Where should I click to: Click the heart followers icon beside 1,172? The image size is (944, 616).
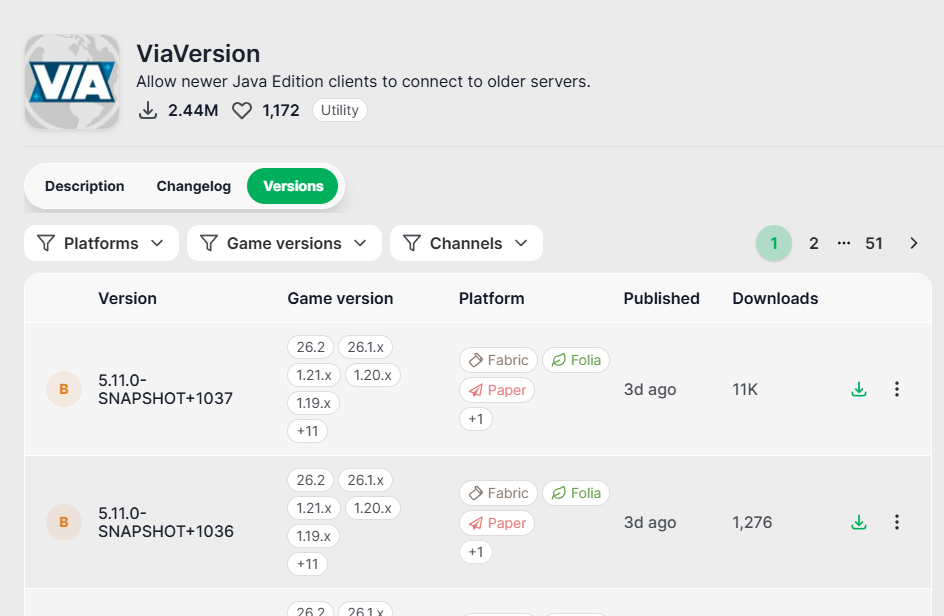(242, 111)
